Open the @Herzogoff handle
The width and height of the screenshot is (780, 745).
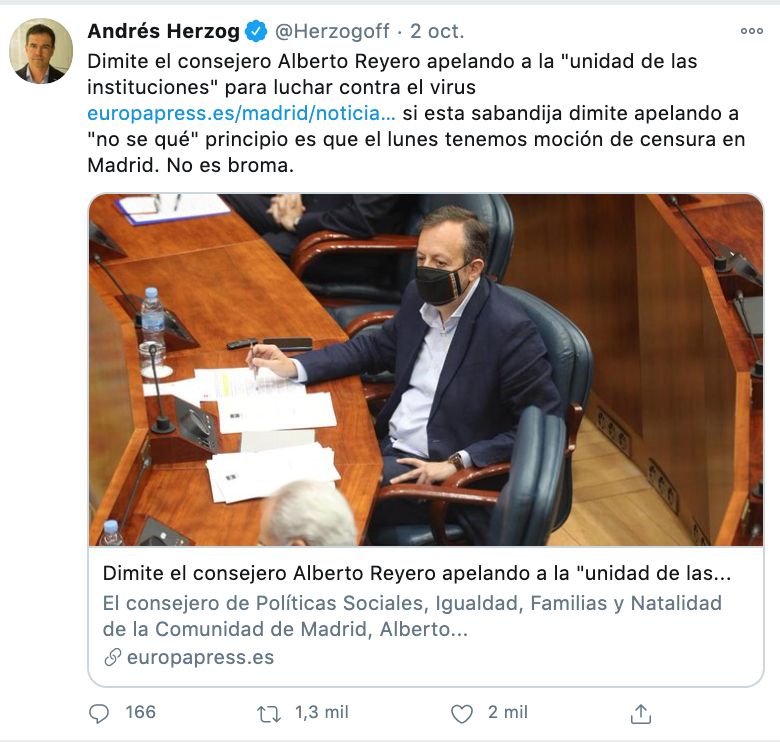[332, 31]
